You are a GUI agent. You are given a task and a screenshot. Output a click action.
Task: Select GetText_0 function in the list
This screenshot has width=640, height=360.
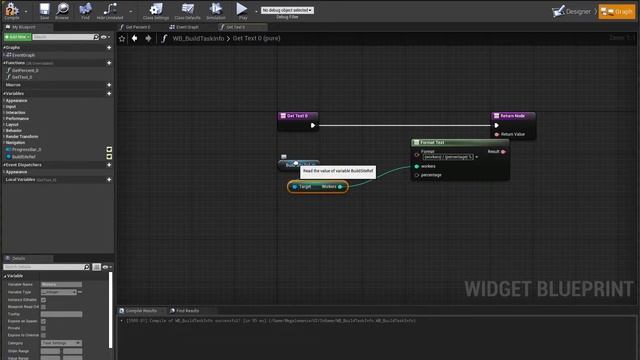(x=22, y=77)
